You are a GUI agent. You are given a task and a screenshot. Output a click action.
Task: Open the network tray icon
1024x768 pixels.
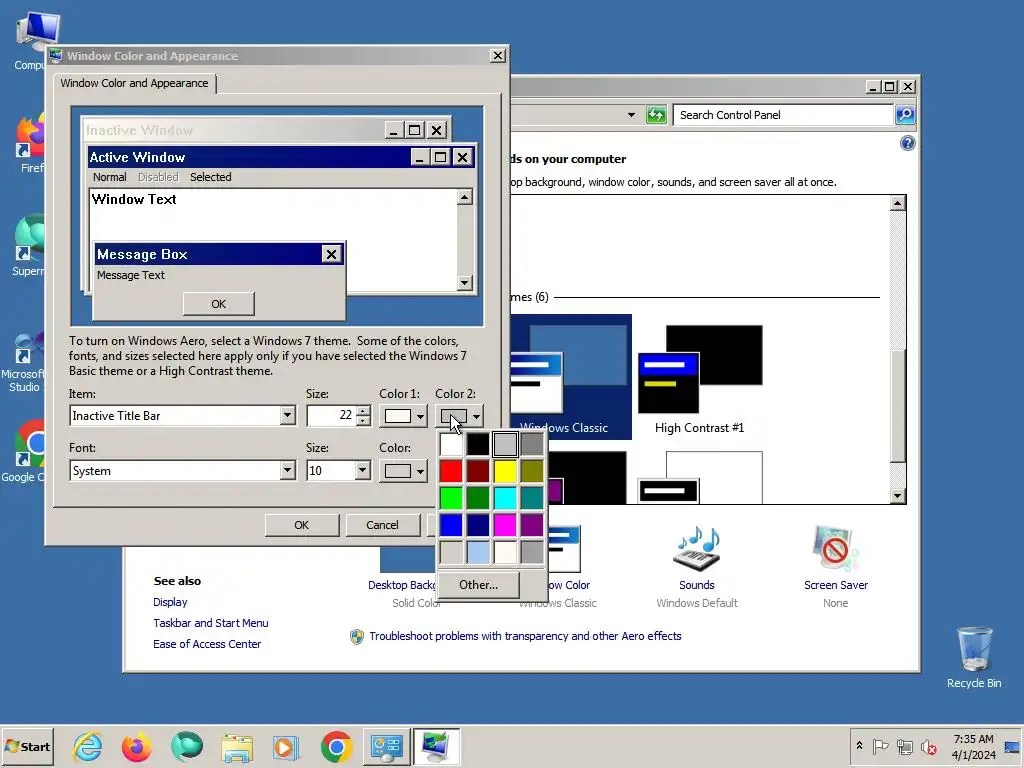click(x=904, y=746)
